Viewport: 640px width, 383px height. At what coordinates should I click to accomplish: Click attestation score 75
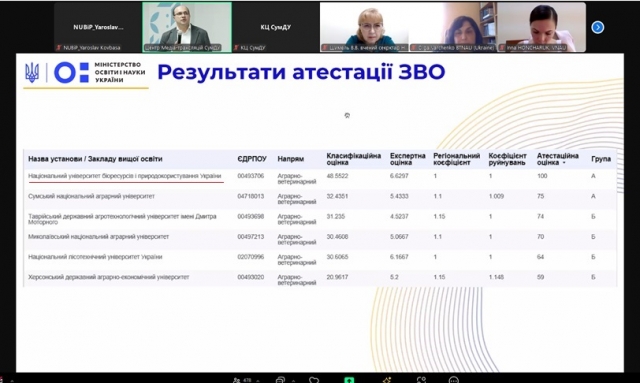[540, 196]
